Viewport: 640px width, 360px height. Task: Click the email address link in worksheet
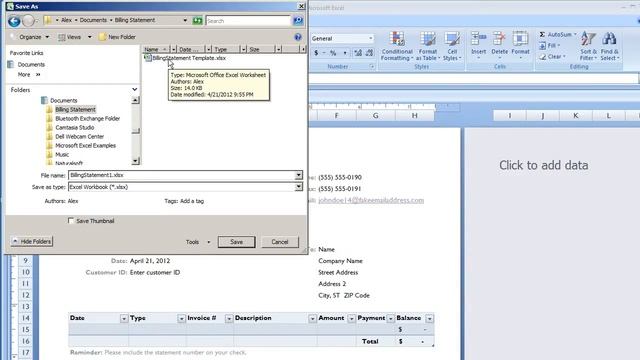(x=371, y=200)
